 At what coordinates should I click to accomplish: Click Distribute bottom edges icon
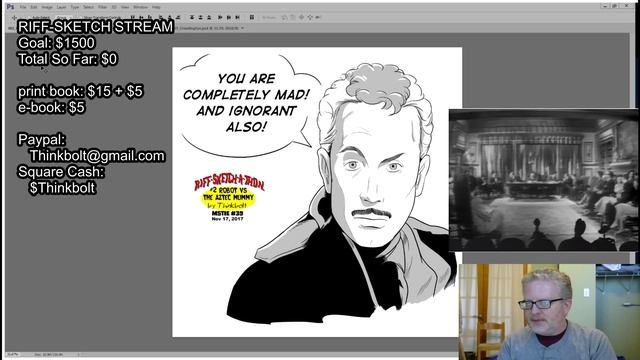click(209, 18)
